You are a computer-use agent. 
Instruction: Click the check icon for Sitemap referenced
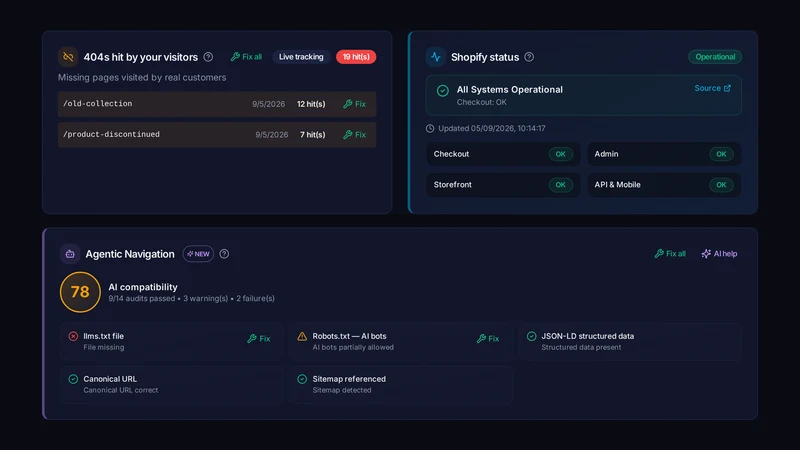pyautogui.click(x=302, y=379)
